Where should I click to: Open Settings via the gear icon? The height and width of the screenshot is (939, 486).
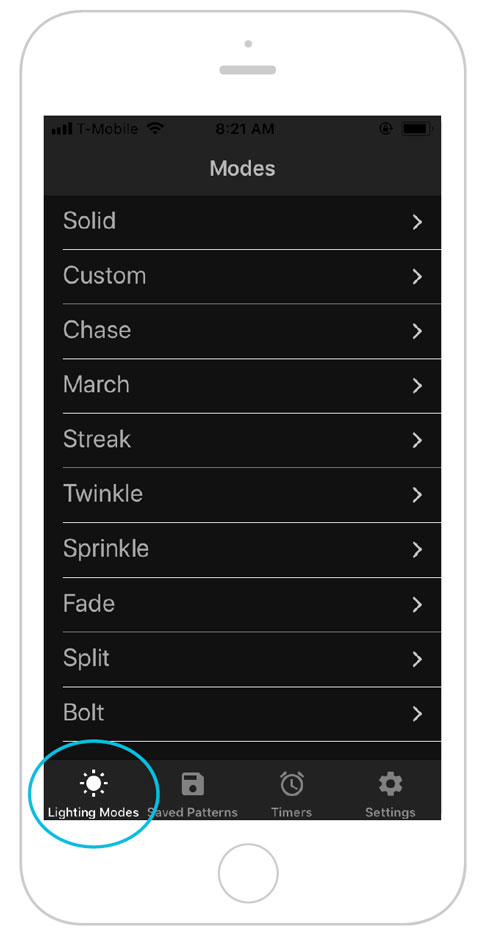pyautogui.click(x=390, y=783)
